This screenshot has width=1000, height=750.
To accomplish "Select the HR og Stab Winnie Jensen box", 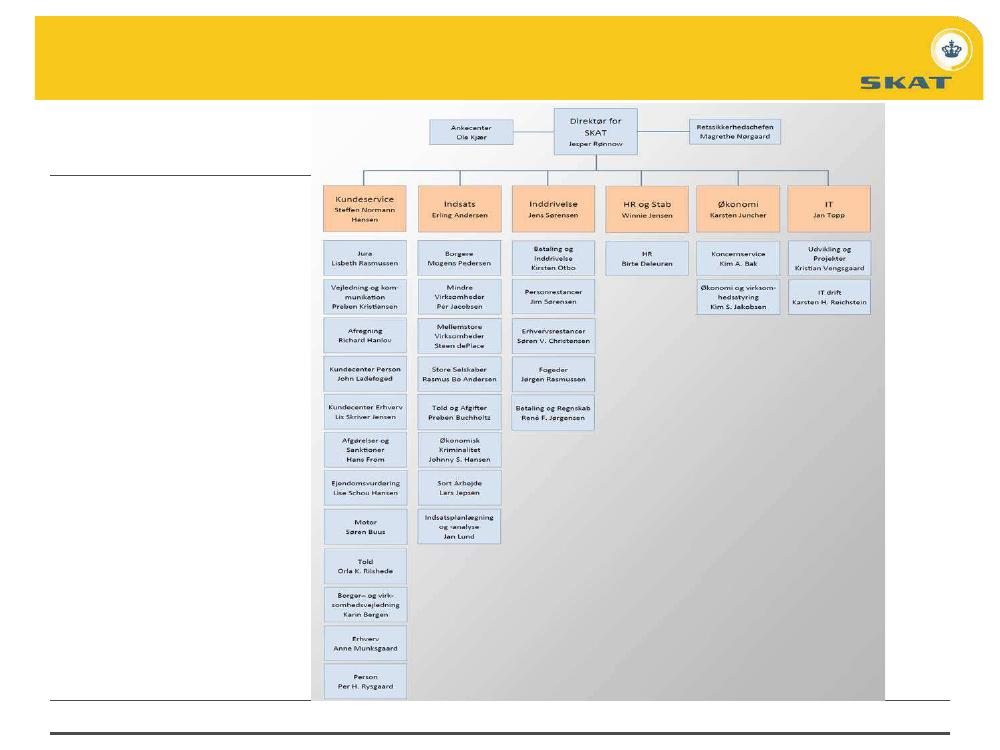I will (647, 209).
